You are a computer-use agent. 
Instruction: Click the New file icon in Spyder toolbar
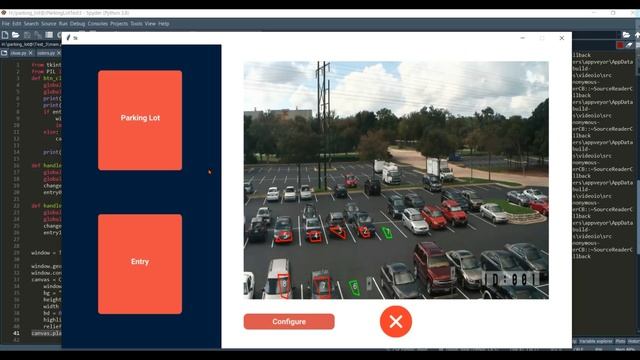coord(5,35)
